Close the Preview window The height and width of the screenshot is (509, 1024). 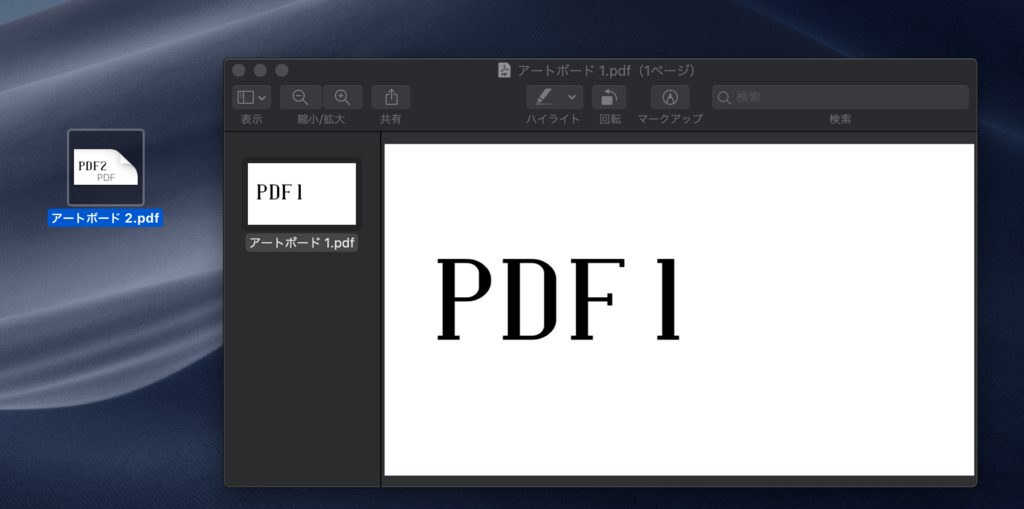click(x=239, y=71)
